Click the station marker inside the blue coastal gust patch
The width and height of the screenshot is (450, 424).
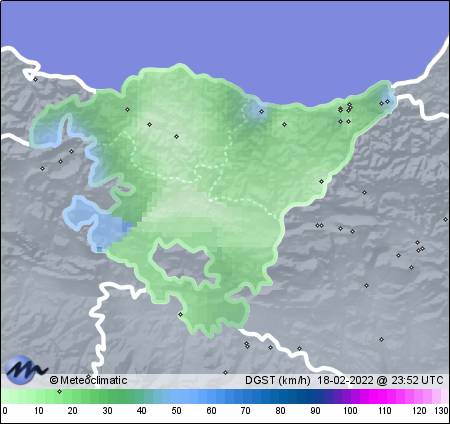click(261, 111)
